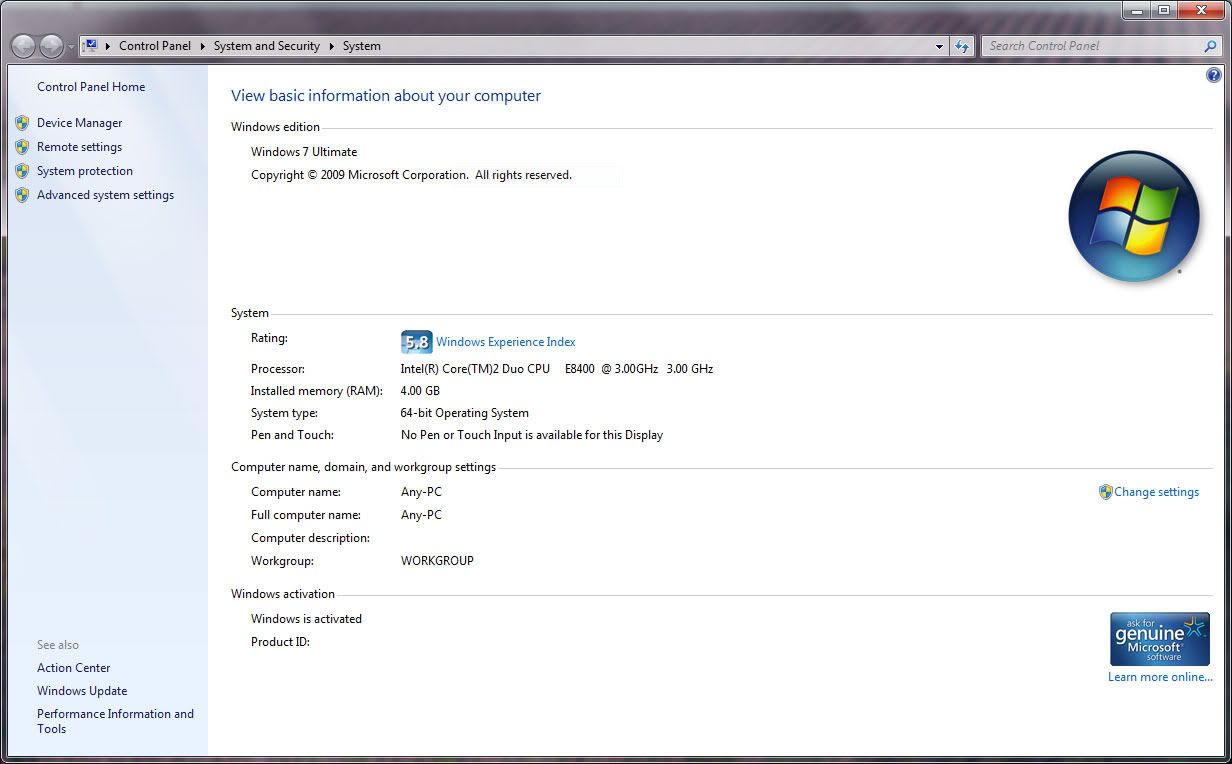Close the System window
The width and height of the screenshot is (1232, 764).
[1200, 10]
